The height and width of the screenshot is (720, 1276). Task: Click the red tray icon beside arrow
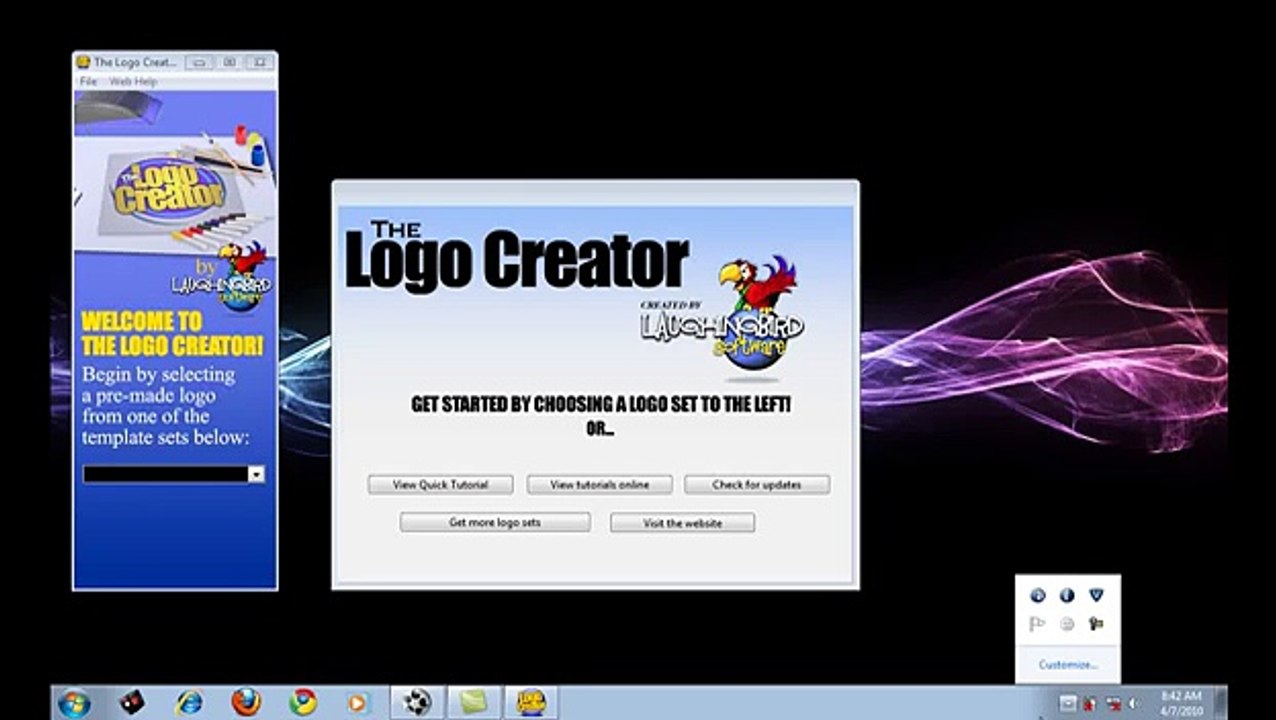pyautogui.click(x=1089, y=703)
